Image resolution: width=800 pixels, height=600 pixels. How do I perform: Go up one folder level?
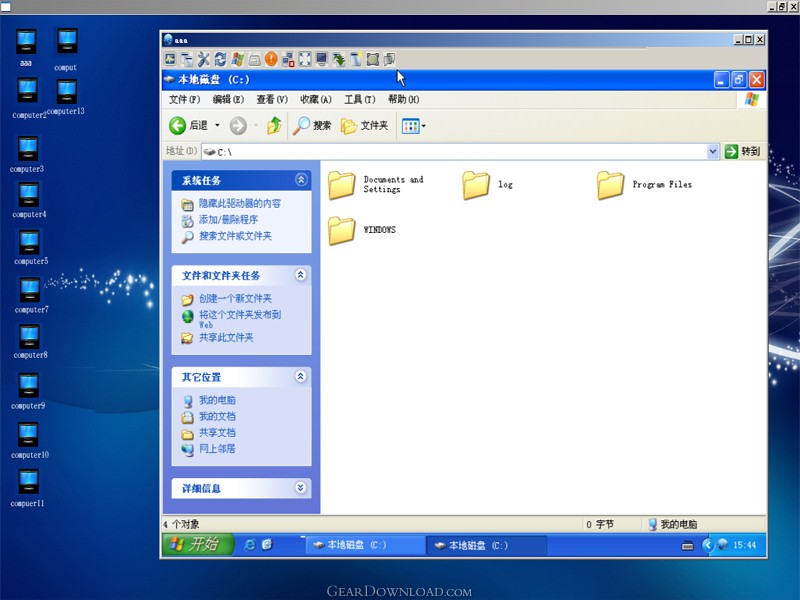pos(274,126)
